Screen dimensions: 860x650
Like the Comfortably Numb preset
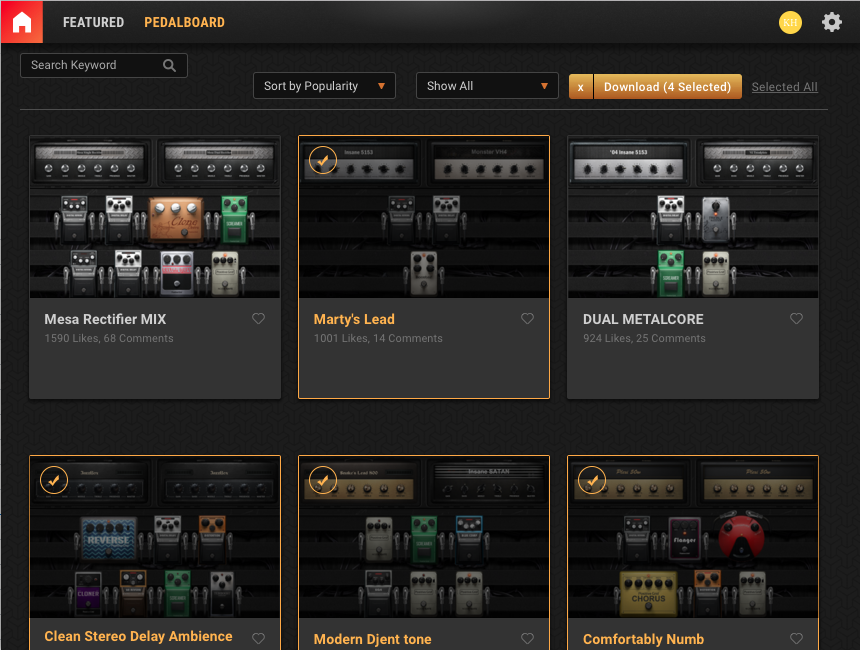pyautogui.click(x=796, y=638)
